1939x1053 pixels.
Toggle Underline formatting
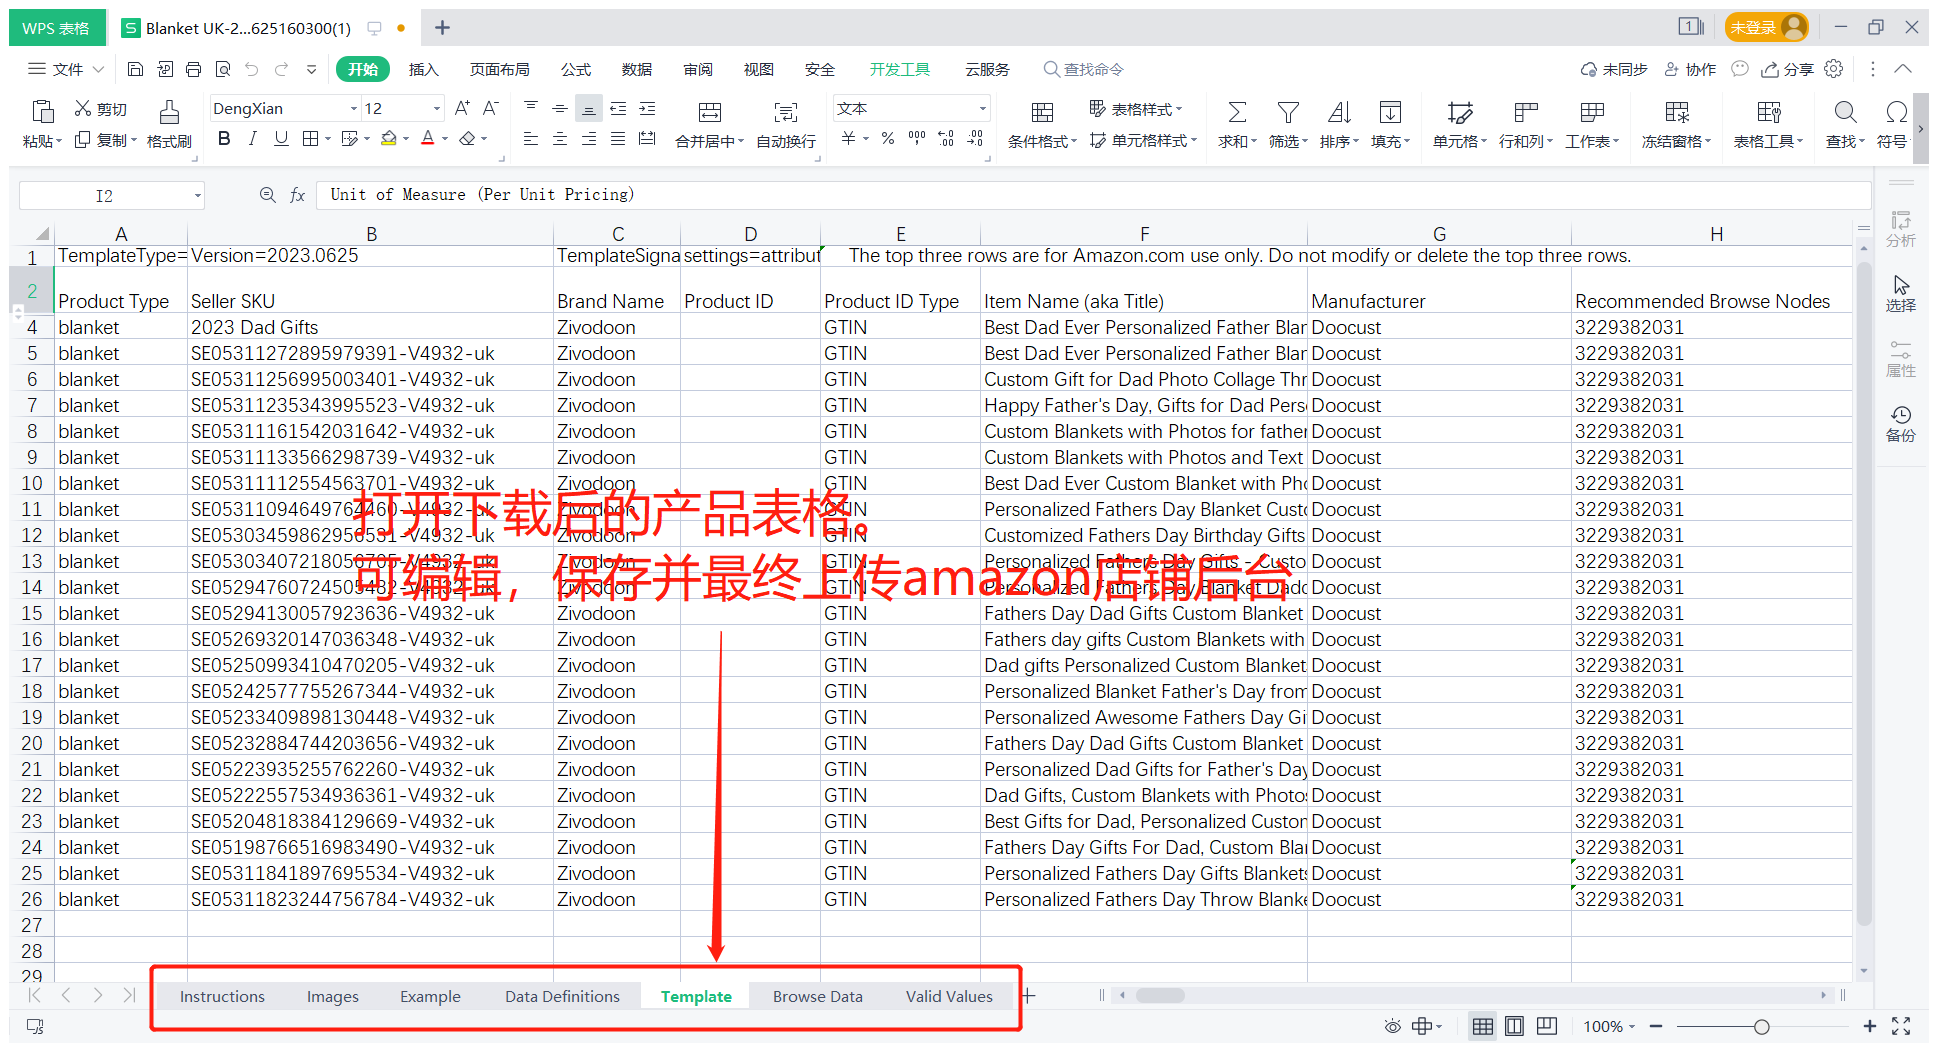281,139
